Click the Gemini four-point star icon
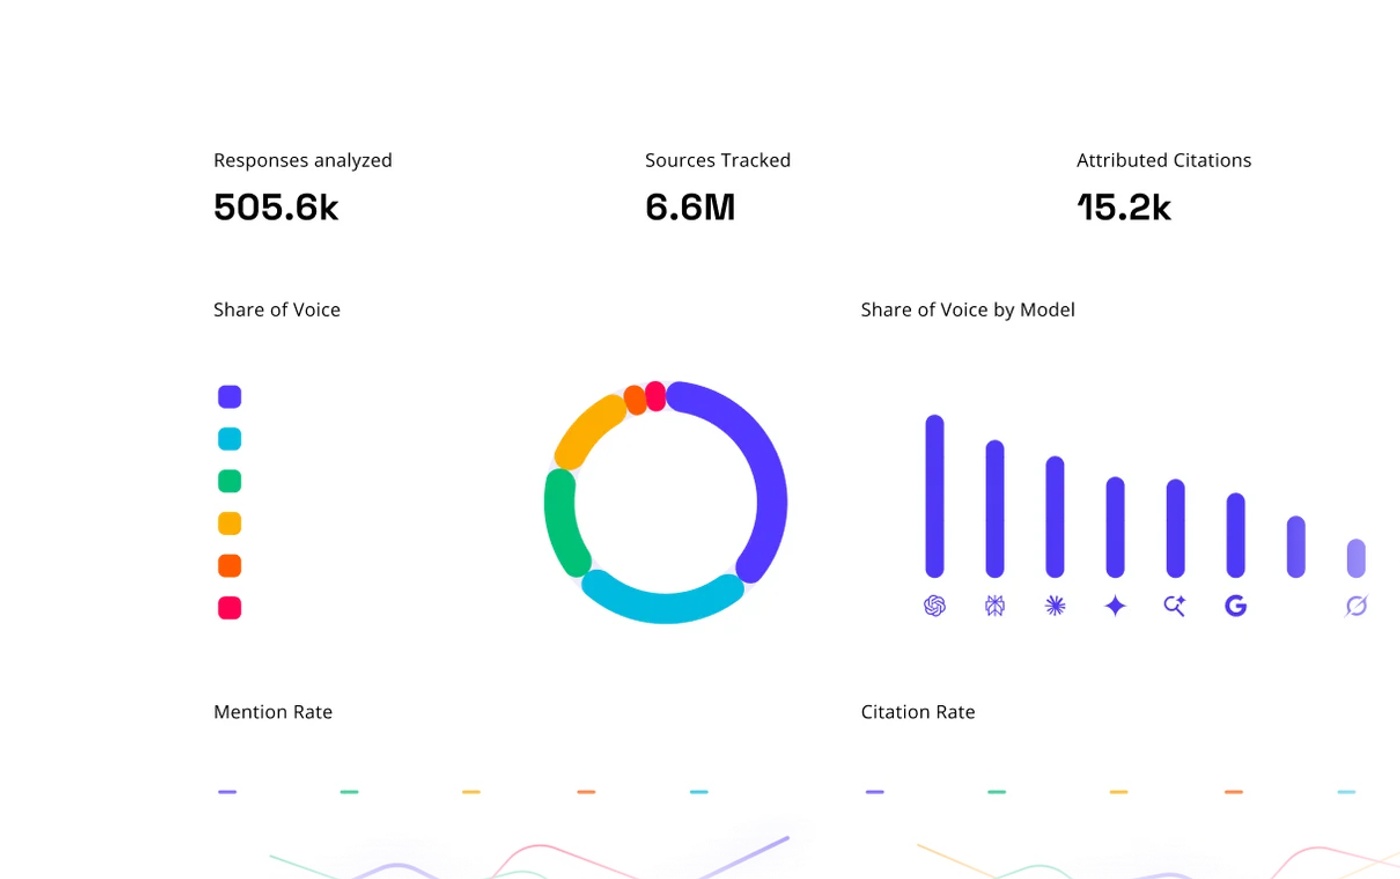The height and width of the screenshot is (879, 1400). click(x=1115, y=606)
